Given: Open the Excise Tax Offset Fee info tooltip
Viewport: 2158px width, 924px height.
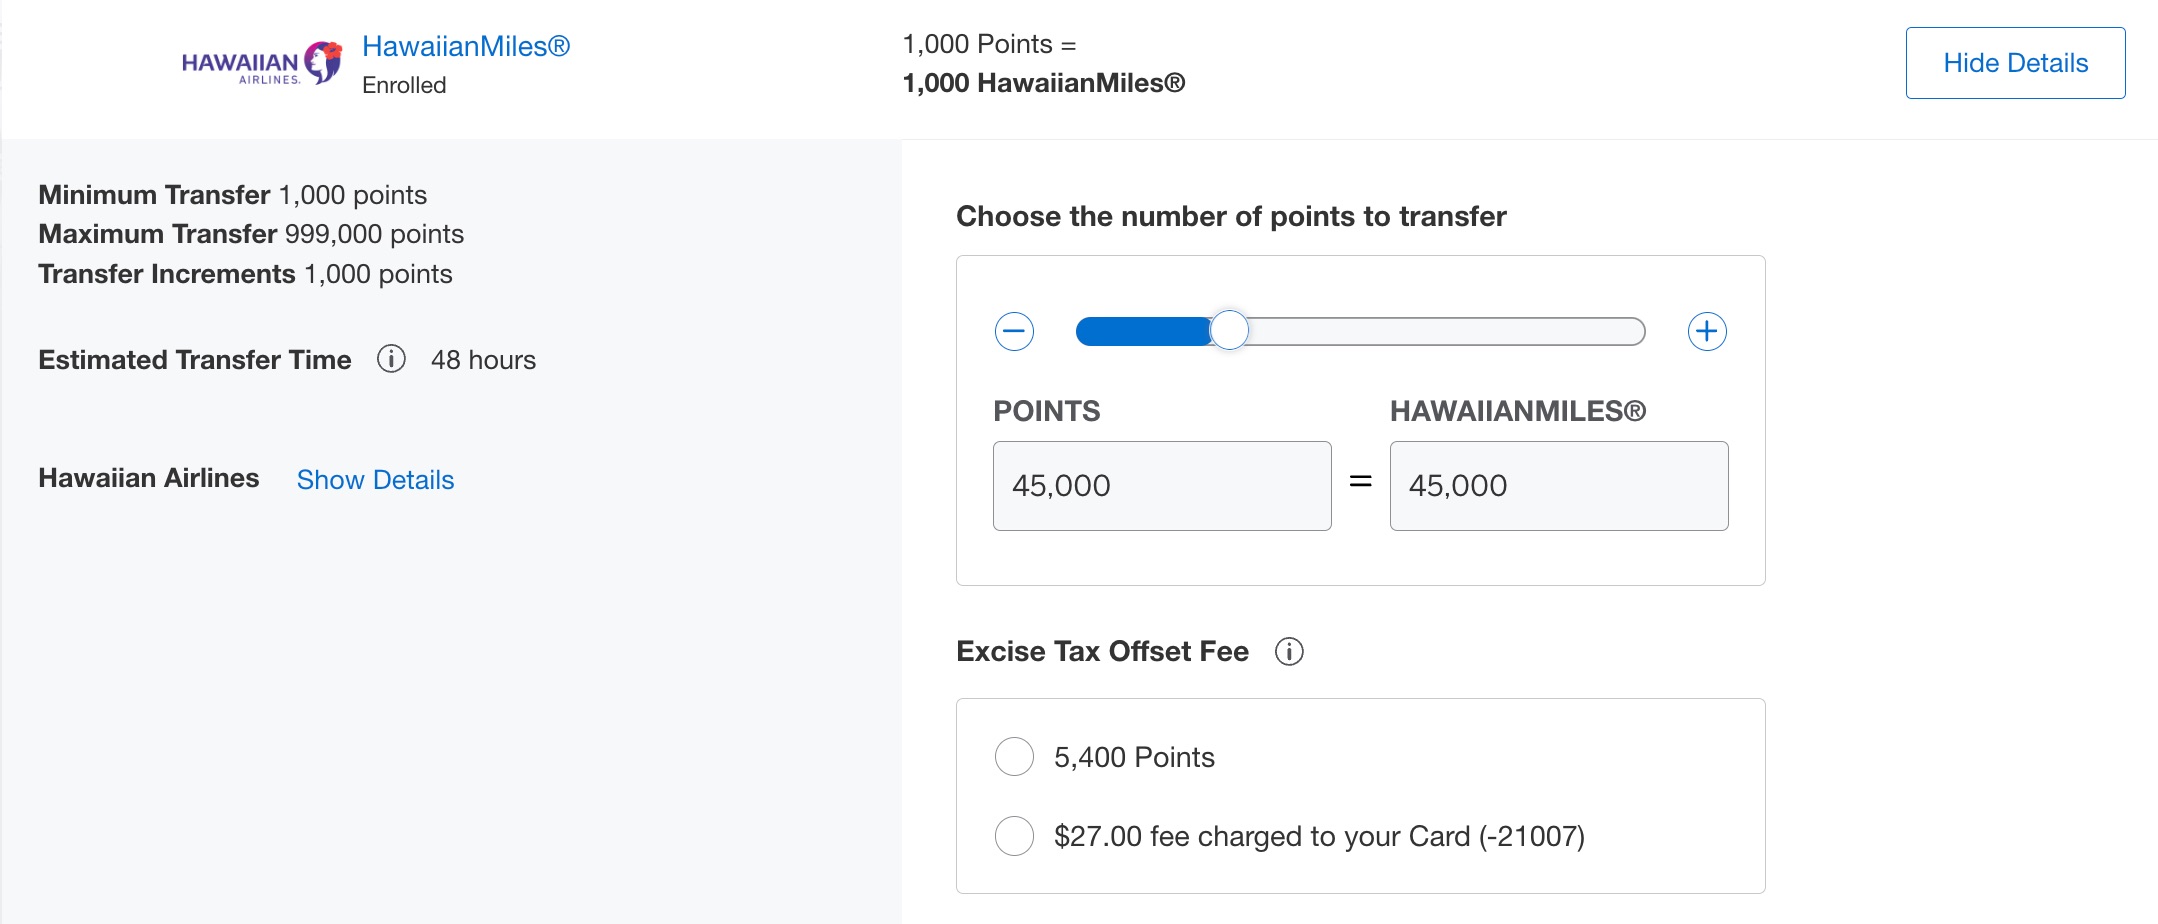Looking at the screenshot, I should (1291, 651).
